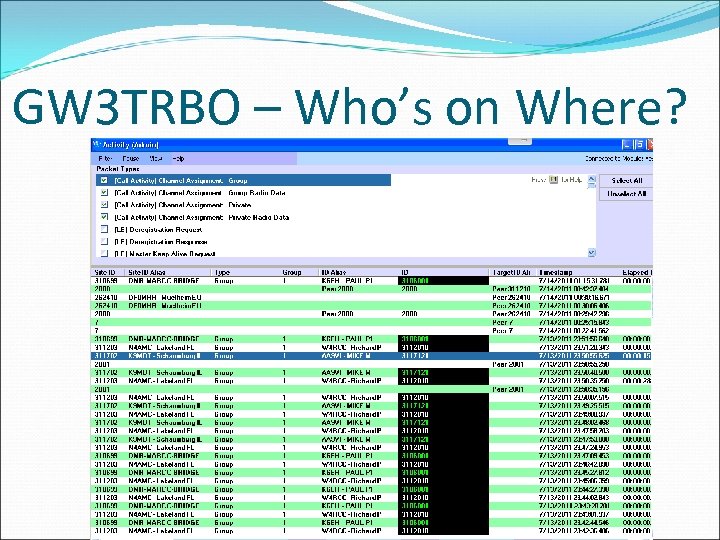Click the GW3TRBO – Who's on Where? slide title
This screenshot has height=540, width=720.
350,107
